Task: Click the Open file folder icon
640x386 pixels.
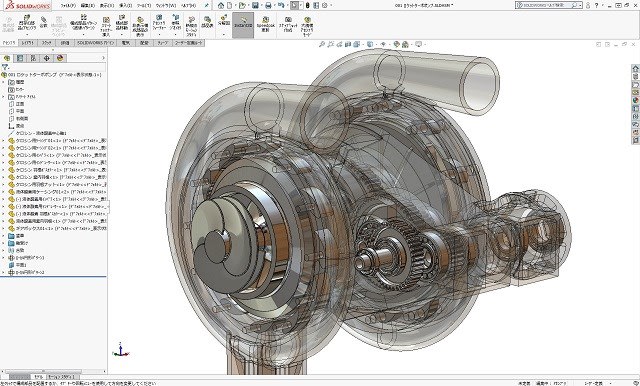Action: pos(242,5)
